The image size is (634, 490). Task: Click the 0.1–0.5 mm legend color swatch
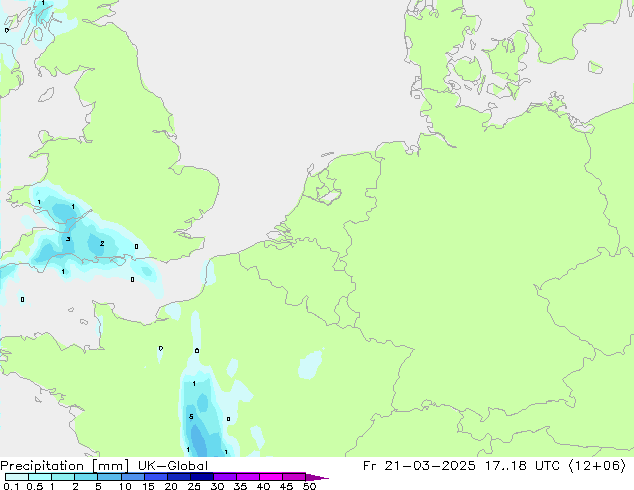pyautogui.click(x=17, y=477)
